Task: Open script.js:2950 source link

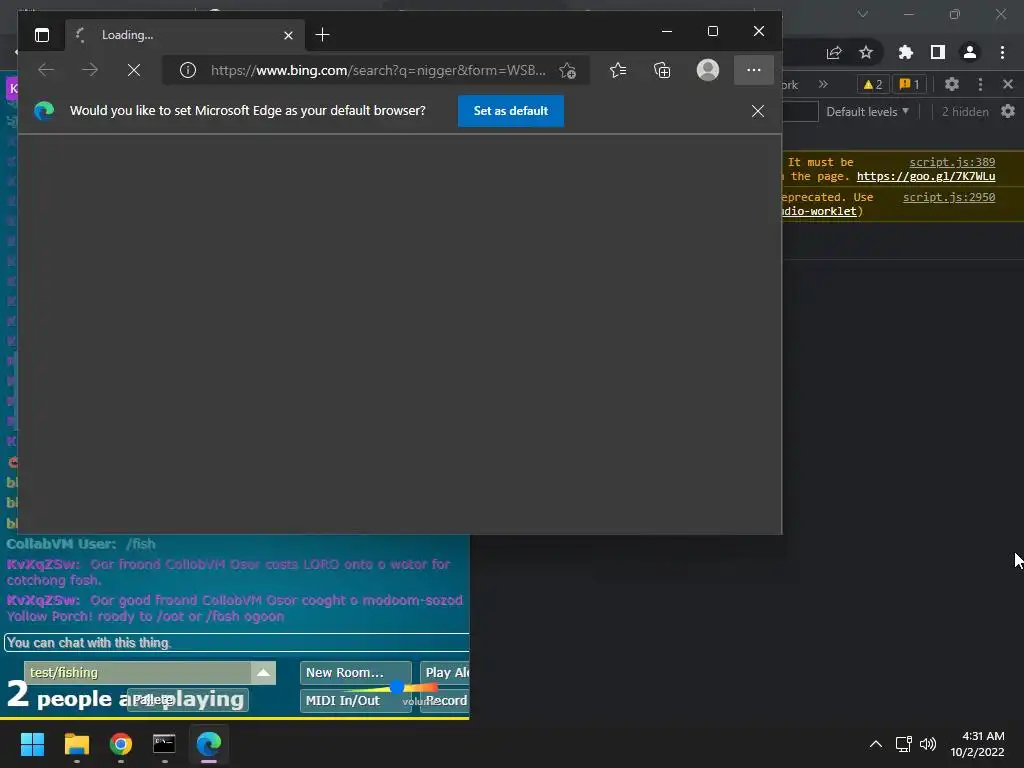Action: (949, 197)
